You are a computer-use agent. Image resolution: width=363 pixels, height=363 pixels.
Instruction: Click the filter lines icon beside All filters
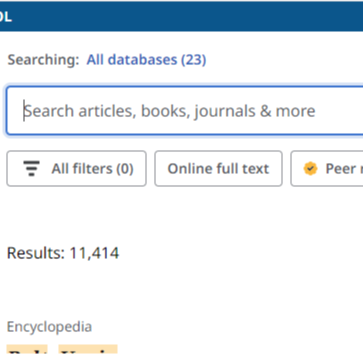(31, 168)
